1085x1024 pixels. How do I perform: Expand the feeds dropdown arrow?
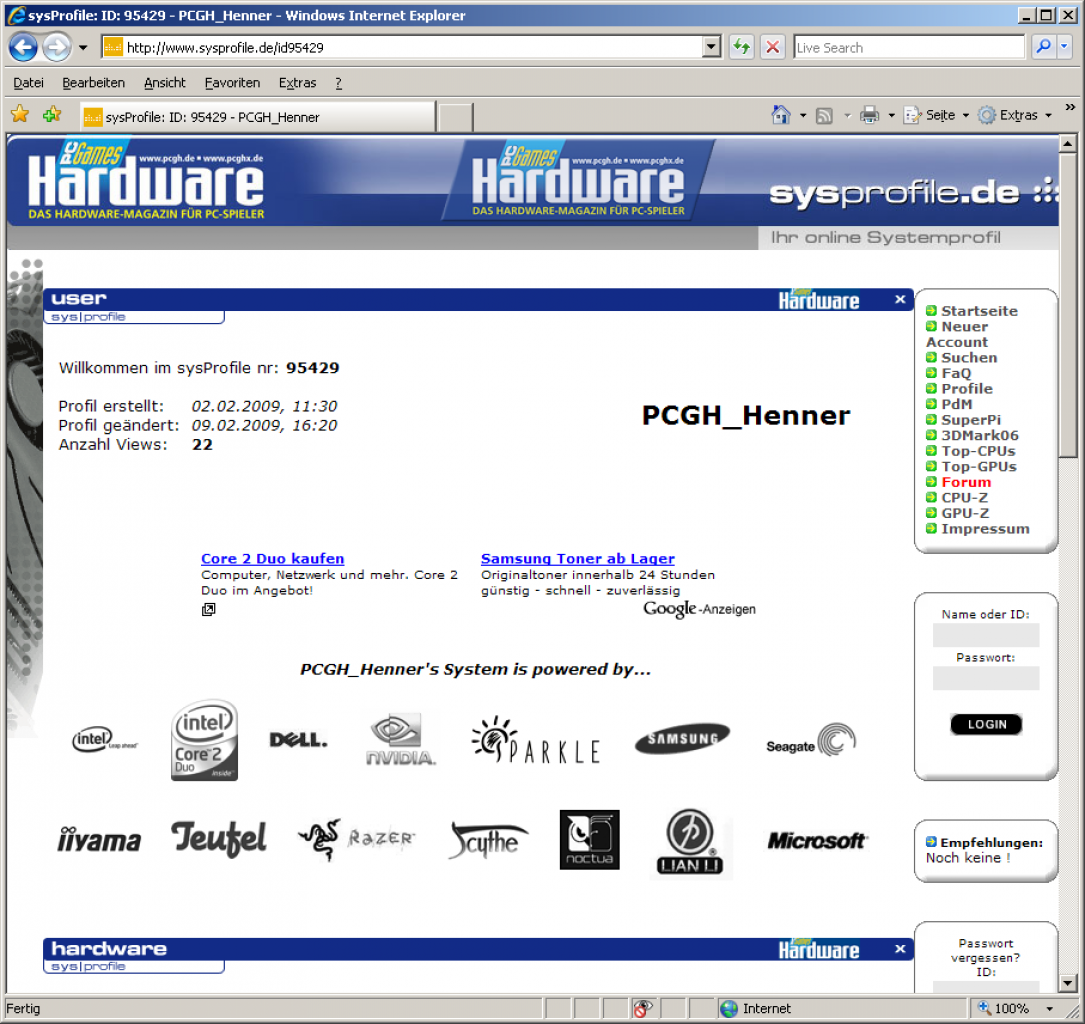pyautogui.click(x=847, y=116)
